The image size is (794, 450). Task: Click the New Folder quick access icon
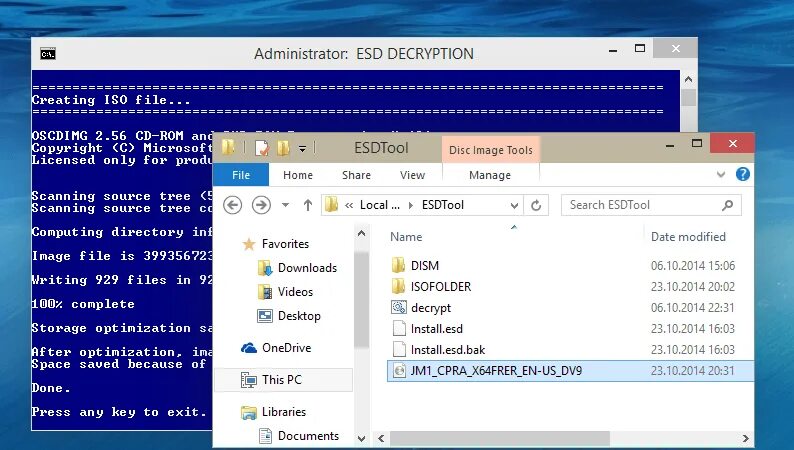(283, 148)
